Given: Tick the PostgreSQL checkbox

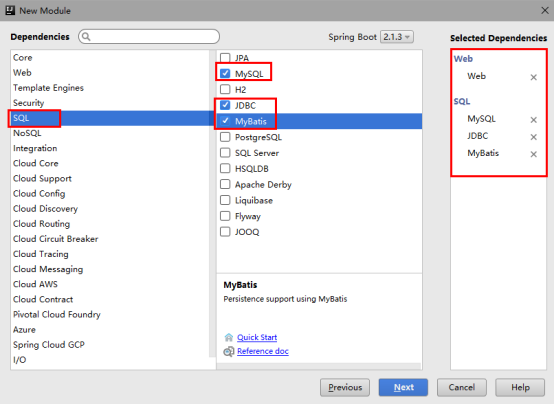Looking at the screenshot, I should 225,137.
